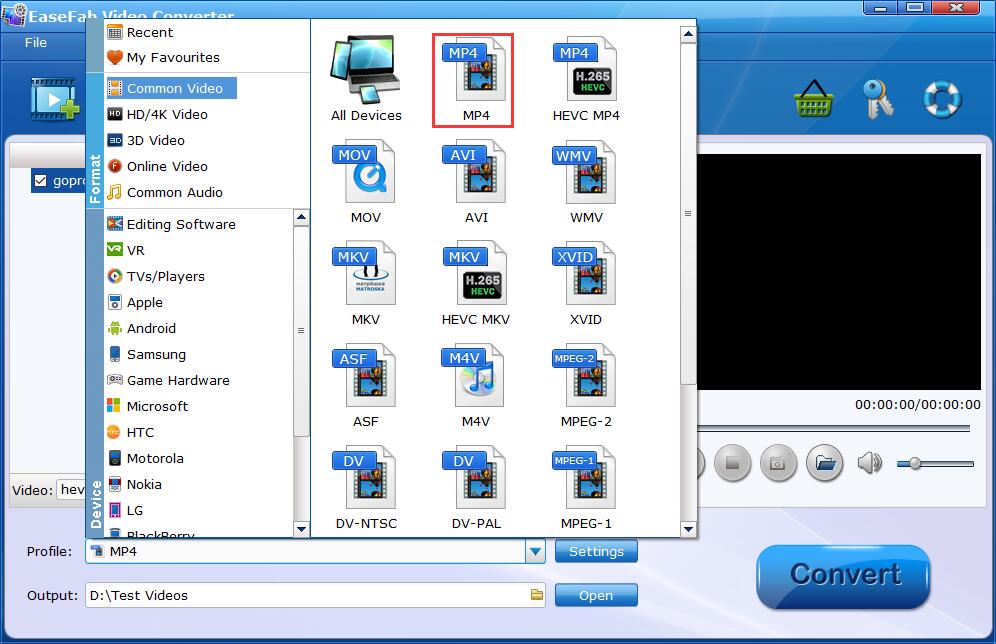Choose the AVI format icon
The width and height of the screenshot is (996, 644).
[476, 182]
